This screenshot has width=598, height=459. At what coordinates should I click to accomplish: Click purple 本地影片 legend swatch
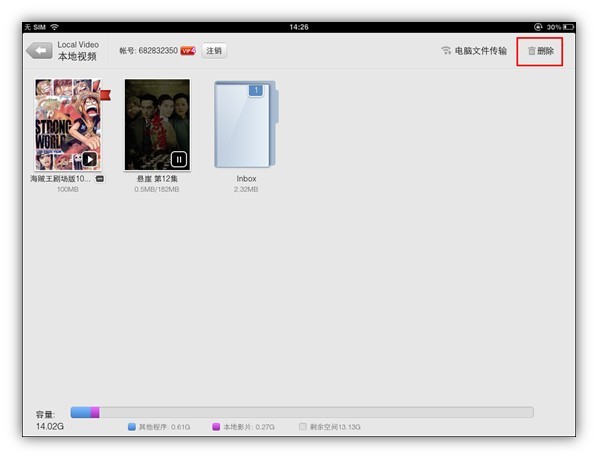coord(216,427)
